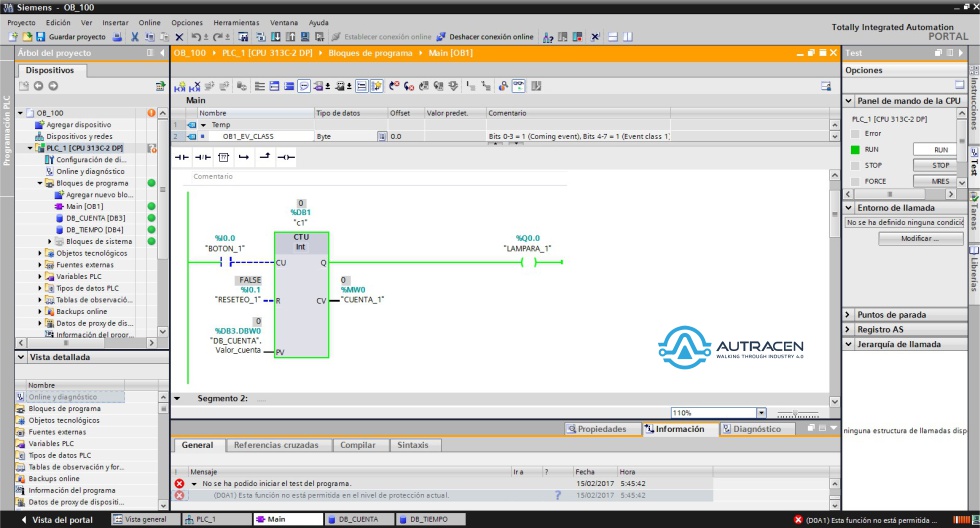The image size is (980, 528).
Task: Click the open branch favorite icon
Action: pos(244,157)
